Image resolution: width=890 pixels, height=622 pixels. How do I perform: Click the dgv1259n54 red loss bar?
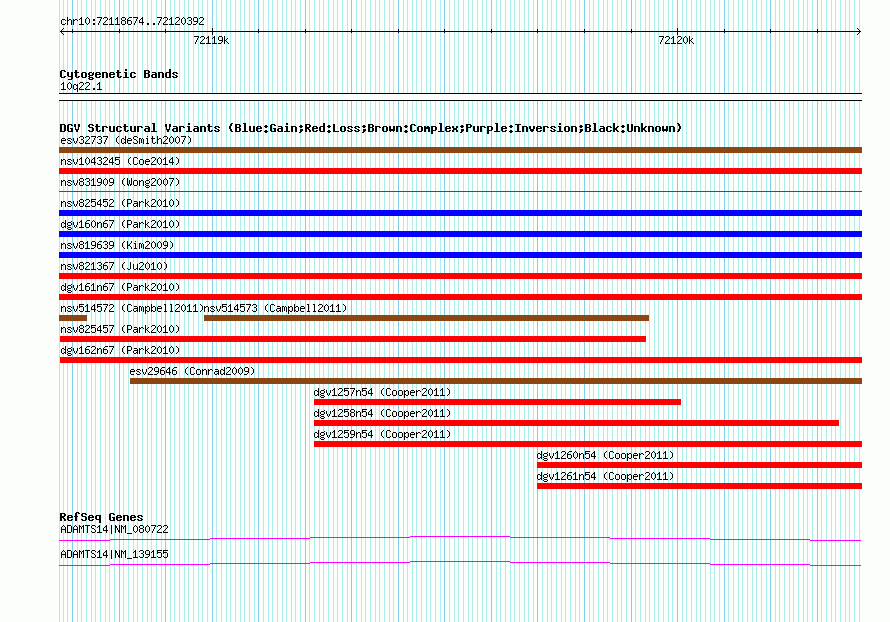tap(588, 444)
